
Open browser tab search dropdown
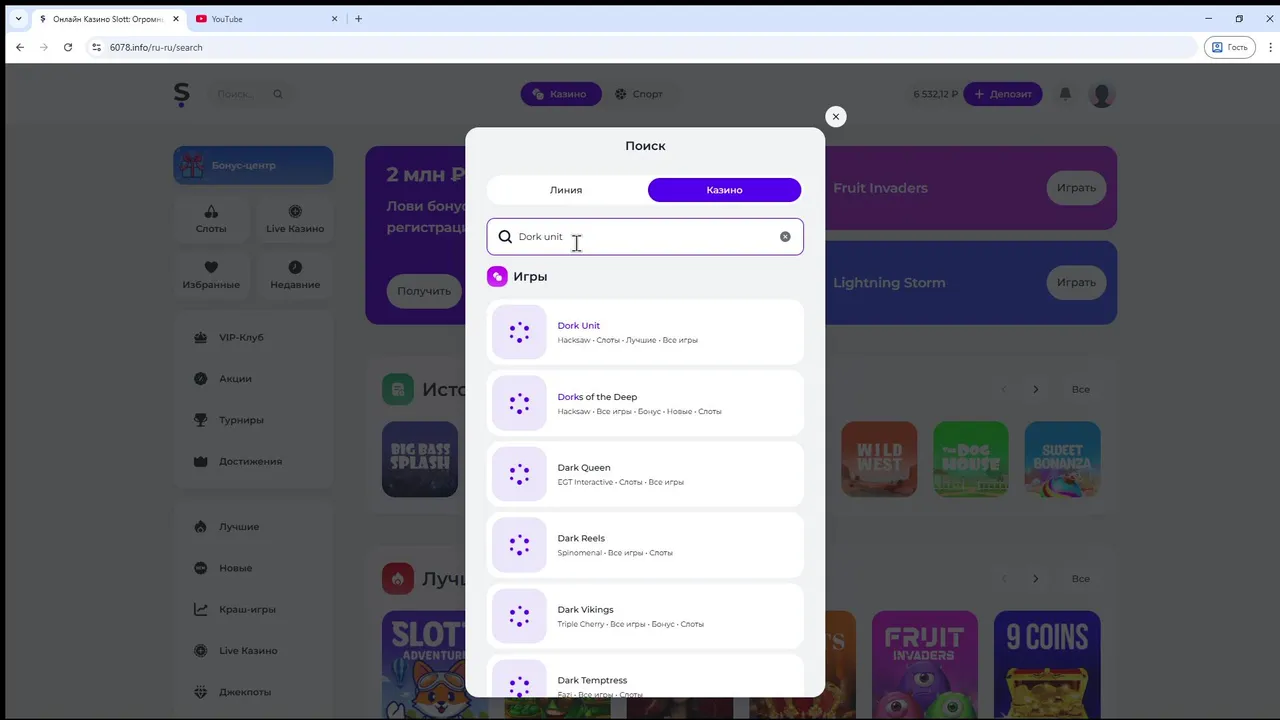click(x=18, y=19)
